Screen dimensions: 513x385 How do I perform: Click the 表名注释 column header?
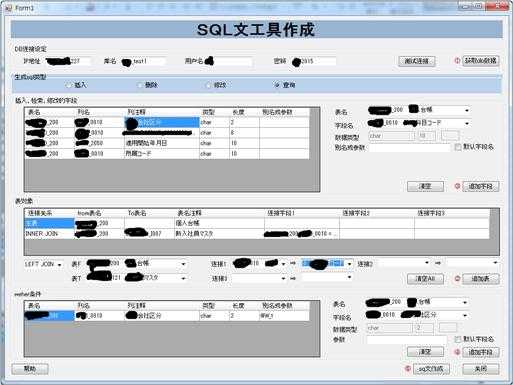pos(219,213)
